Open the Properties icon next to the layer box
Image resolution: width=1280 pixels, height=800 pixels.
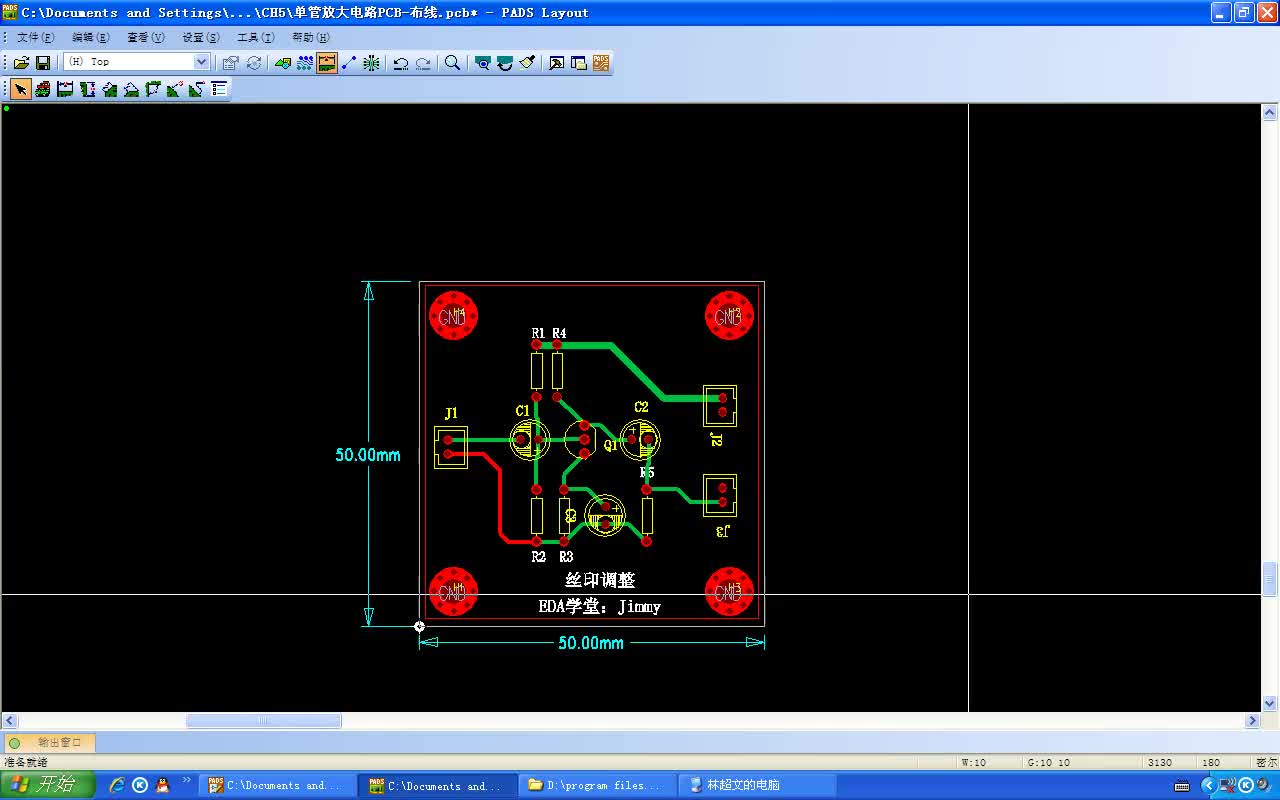231,62
